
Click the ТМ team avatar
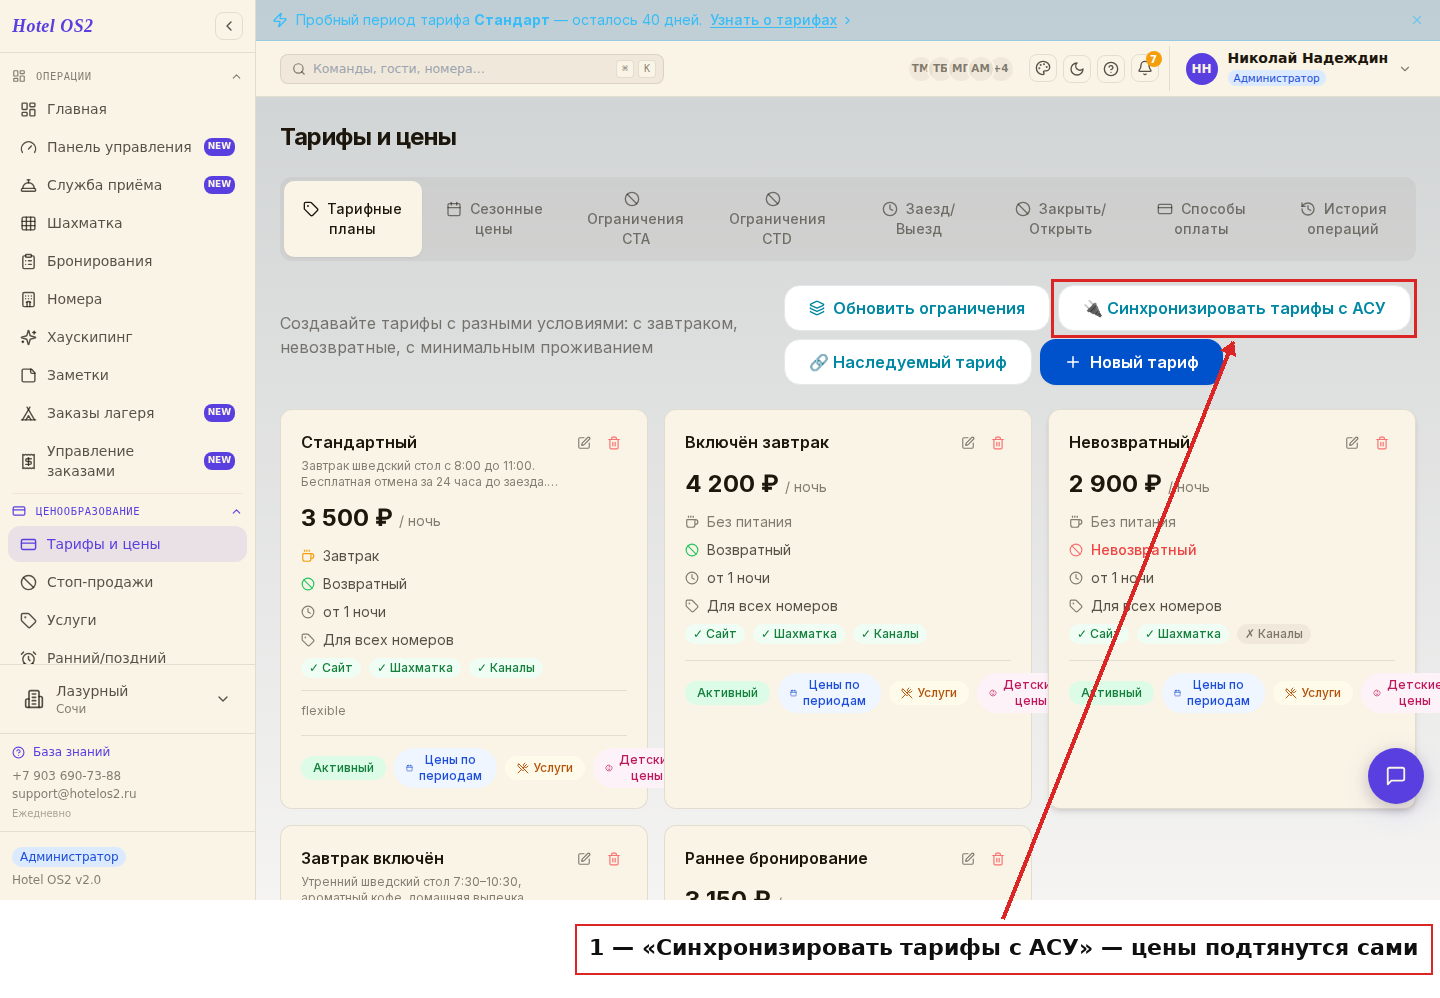(919, 69)
